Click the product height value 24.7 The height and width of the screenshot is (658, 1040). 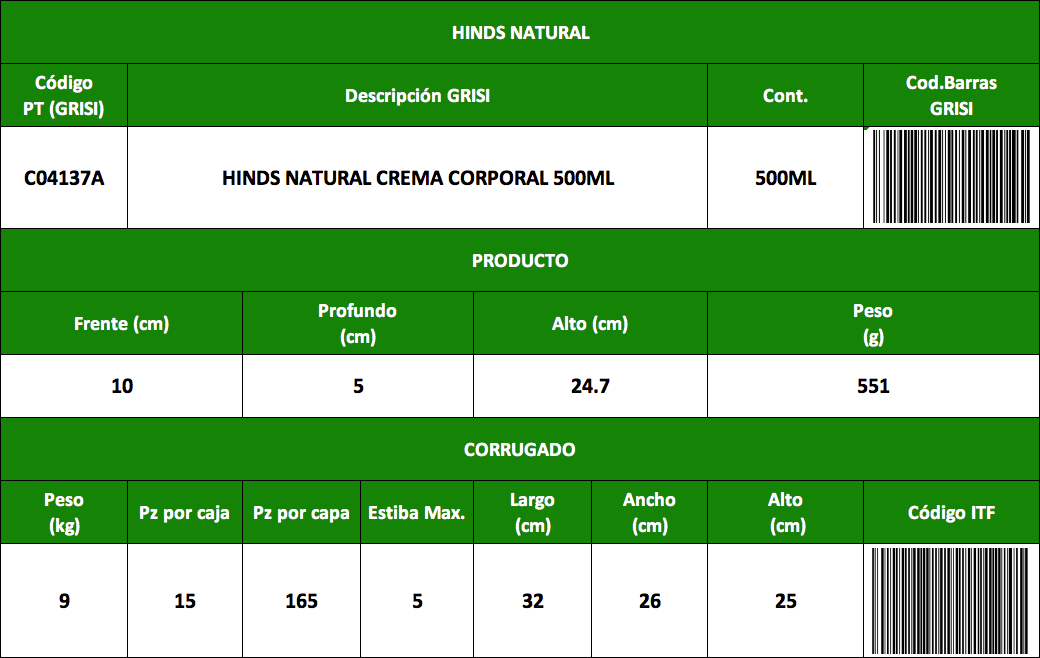click(x=590, y=386)
